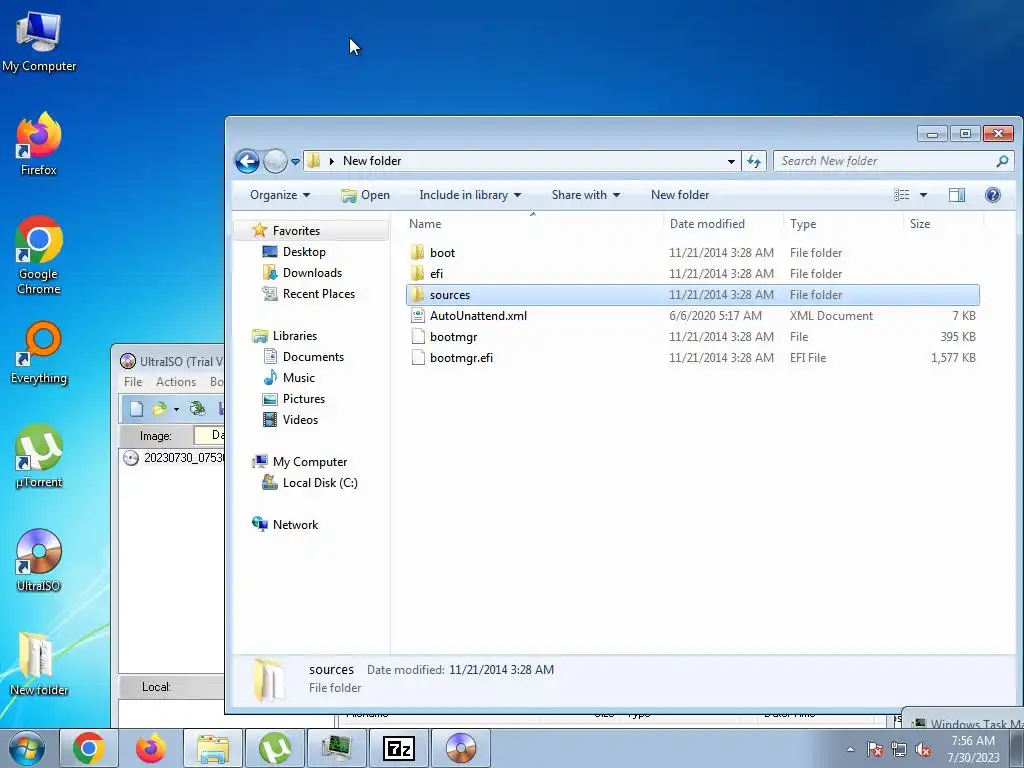
Task: Click the search magnifier icon
Action: 1002,161
